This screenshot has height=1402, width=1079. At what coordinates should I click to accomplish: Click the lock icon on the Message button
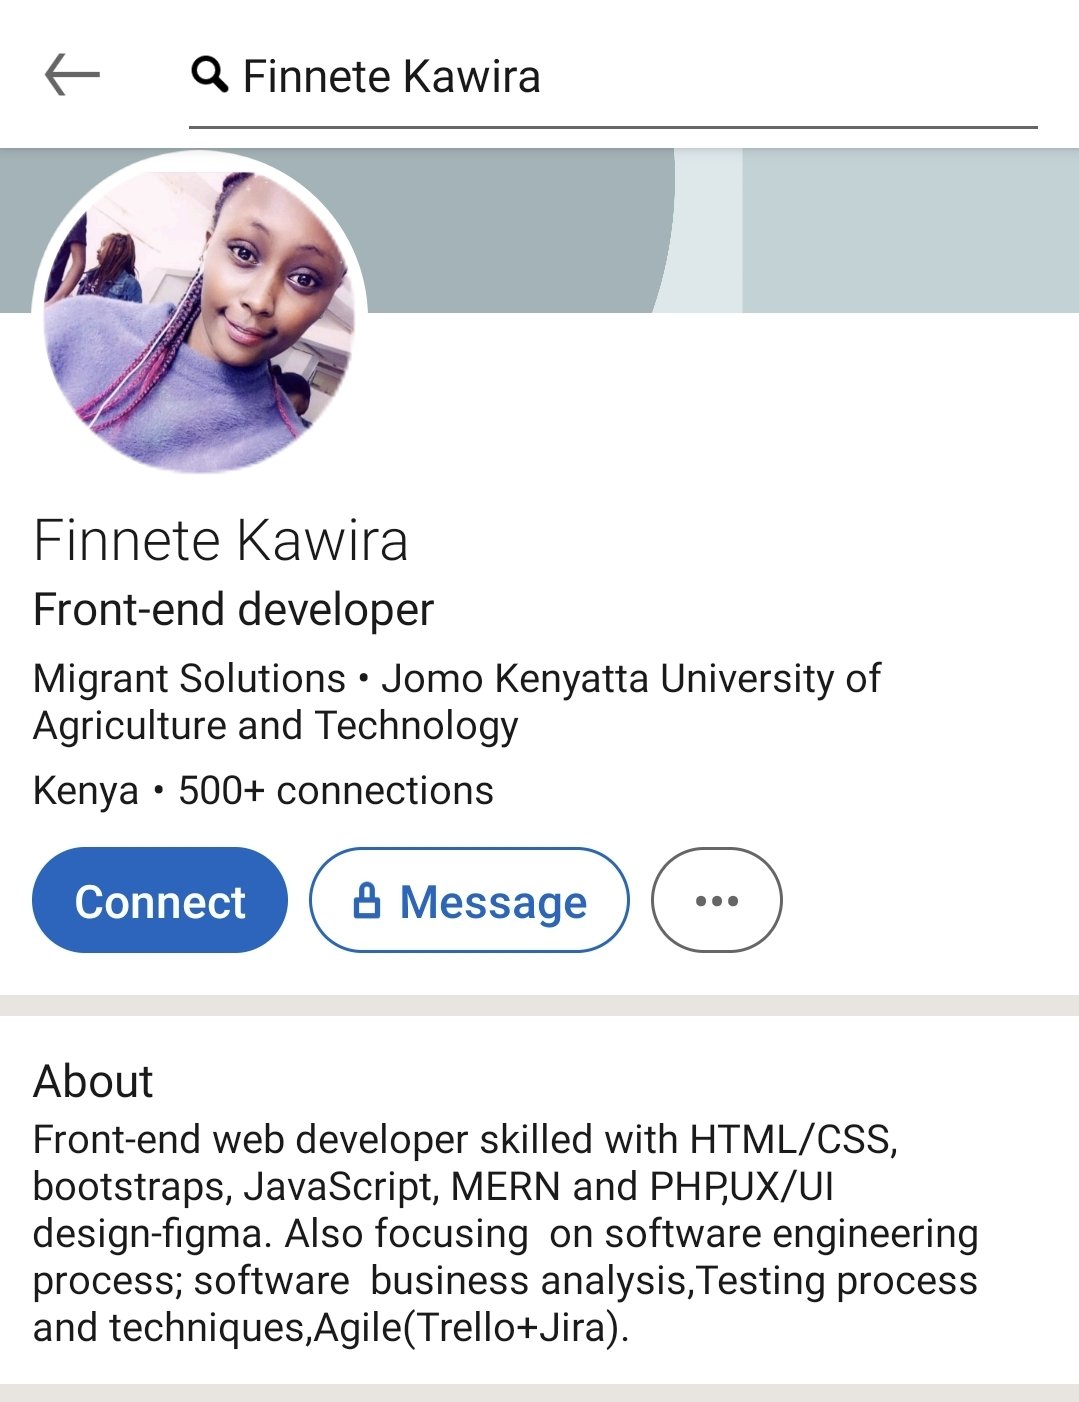click(x=367, y=900)
